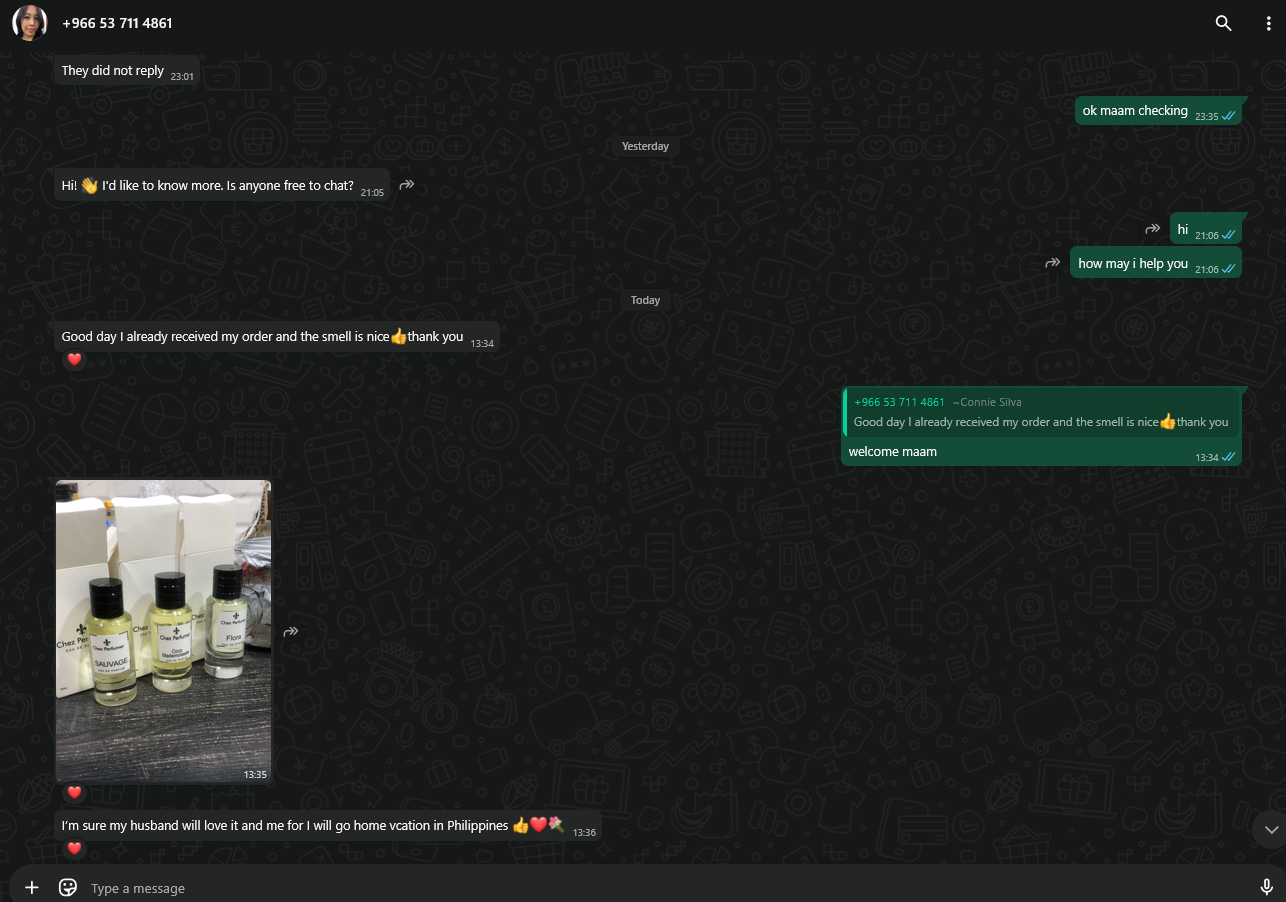
Task: Open the emoji and sticker picker
Action: point(68,887)
